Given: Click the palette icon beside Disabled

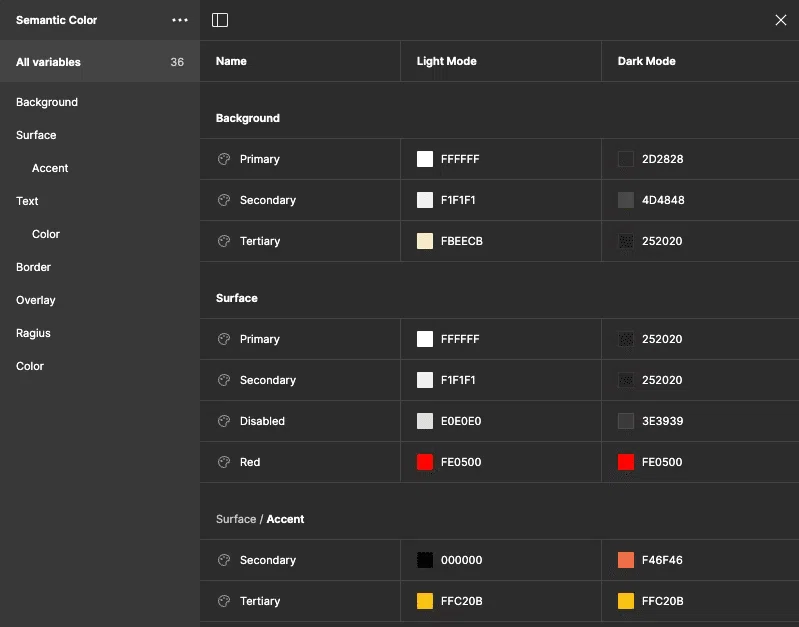Looking at the screenshot, I should click(x=224, y=421).
